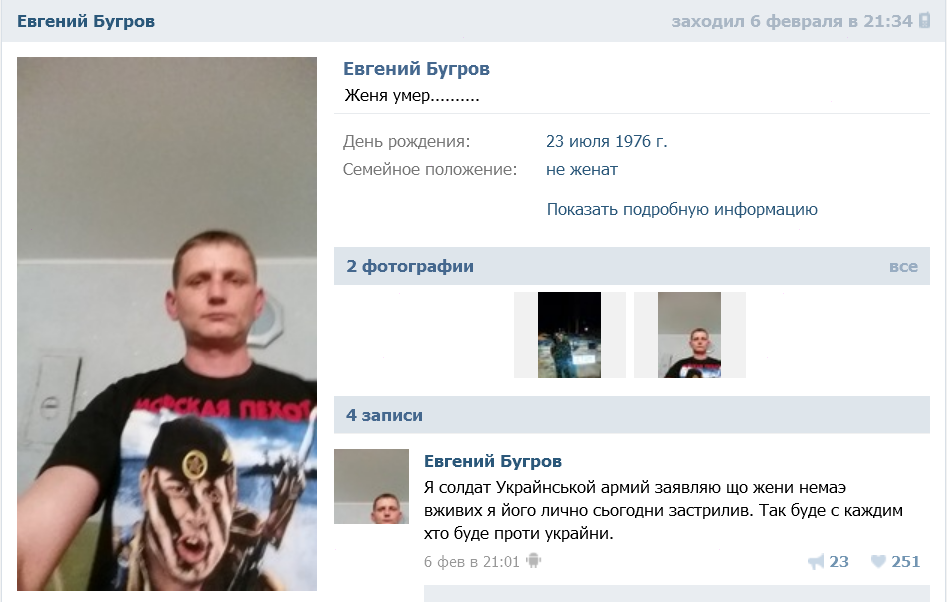Click marital status link 'не женат'
This screenshot has width=948, height=602.
[x=582, y=169]
